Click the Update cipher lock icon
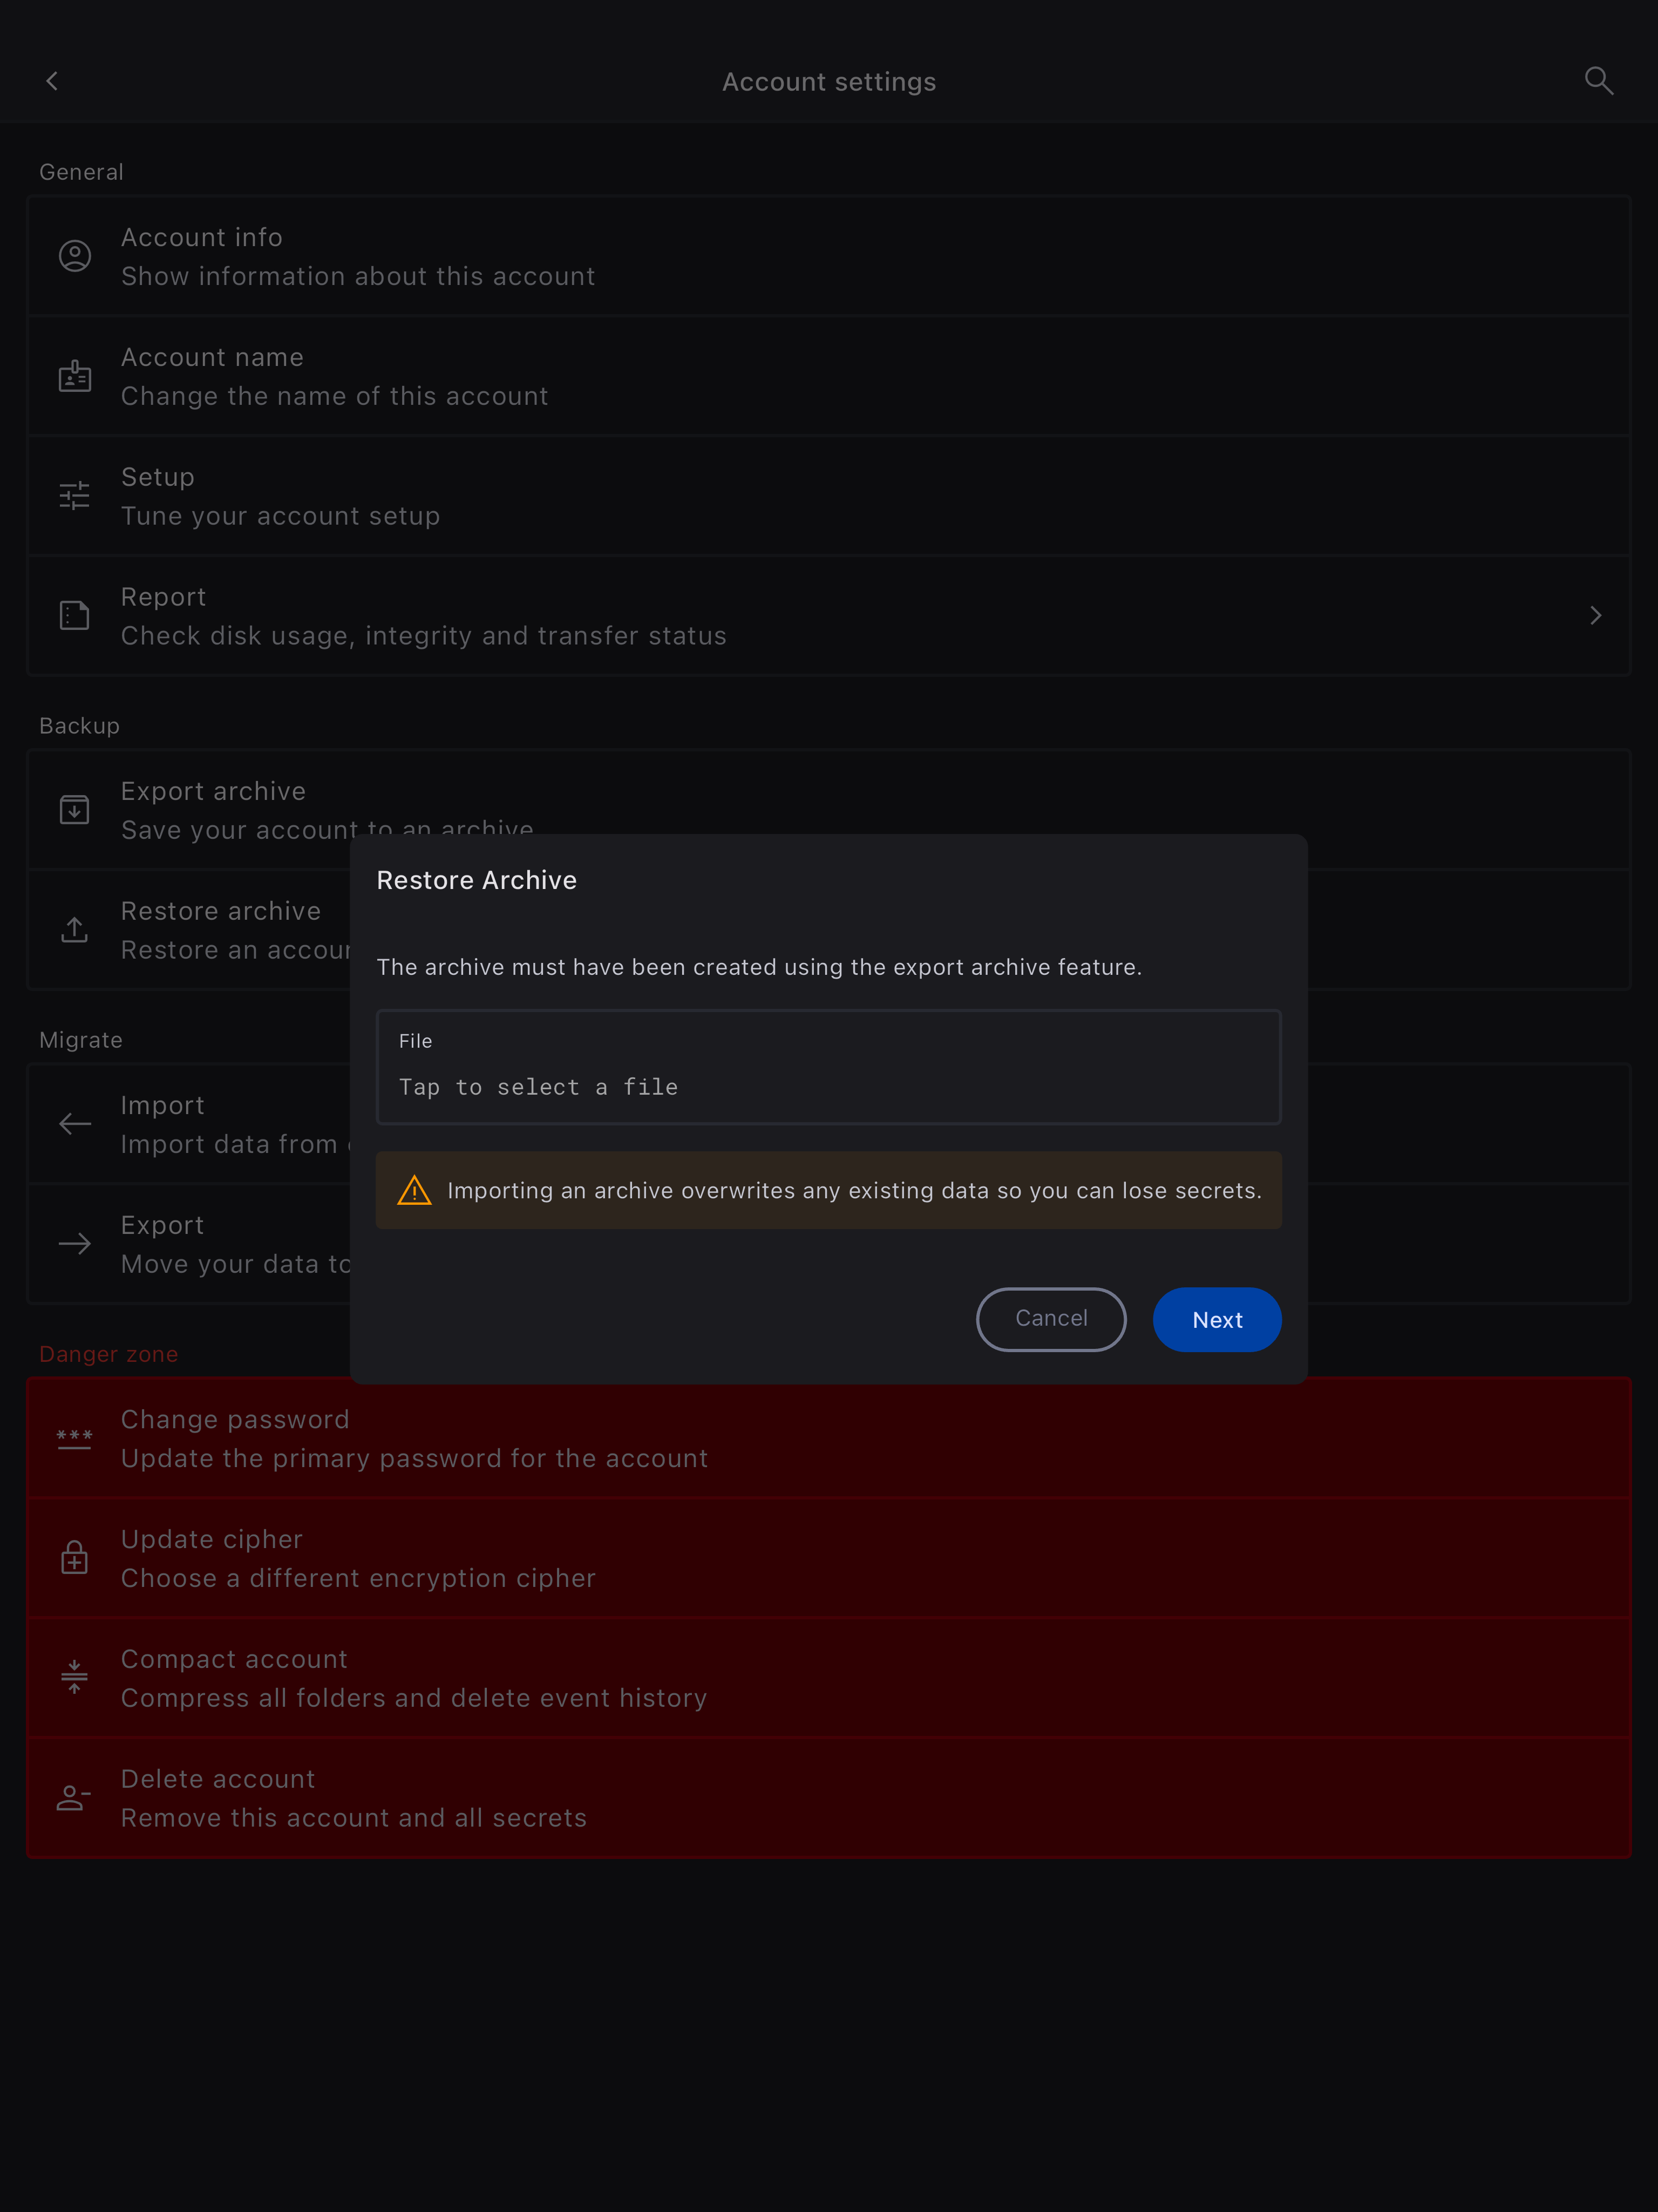Screen dimensions: 1658x2212 pos(75,1557)
